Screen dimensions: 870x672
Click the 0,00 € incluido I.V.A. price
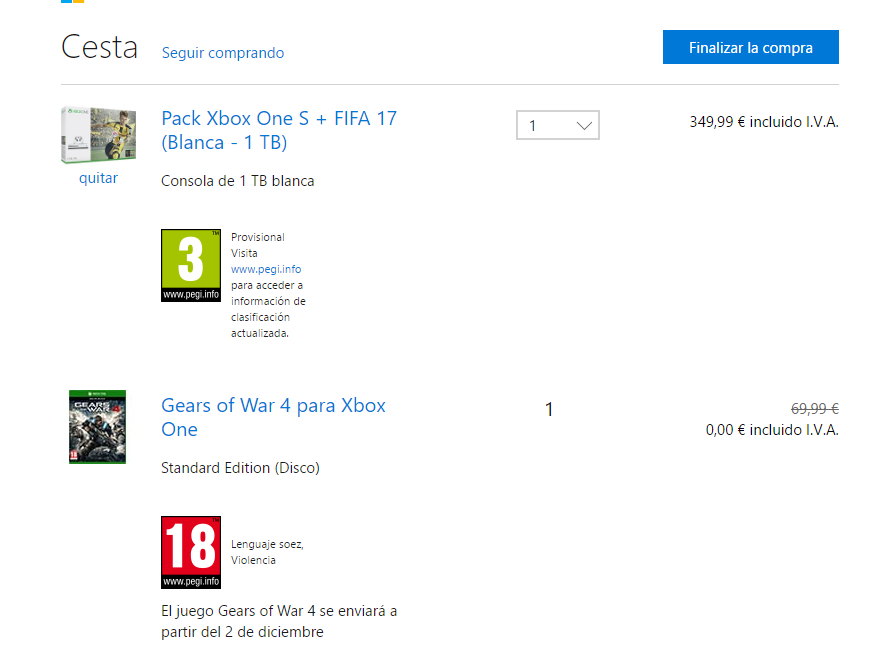[x=771, y=430]
